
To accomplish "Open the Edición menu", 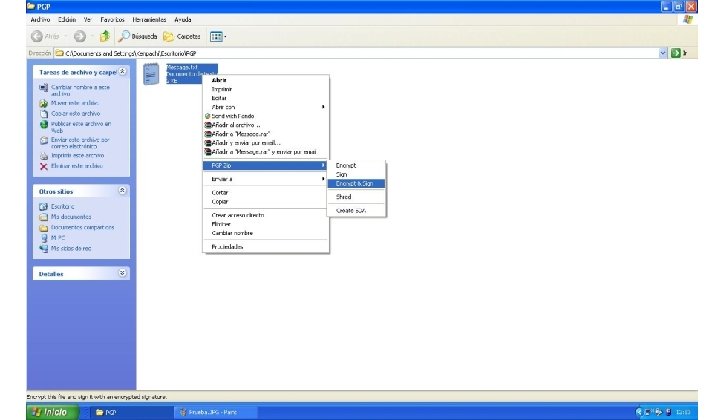I will click(67, 20).
